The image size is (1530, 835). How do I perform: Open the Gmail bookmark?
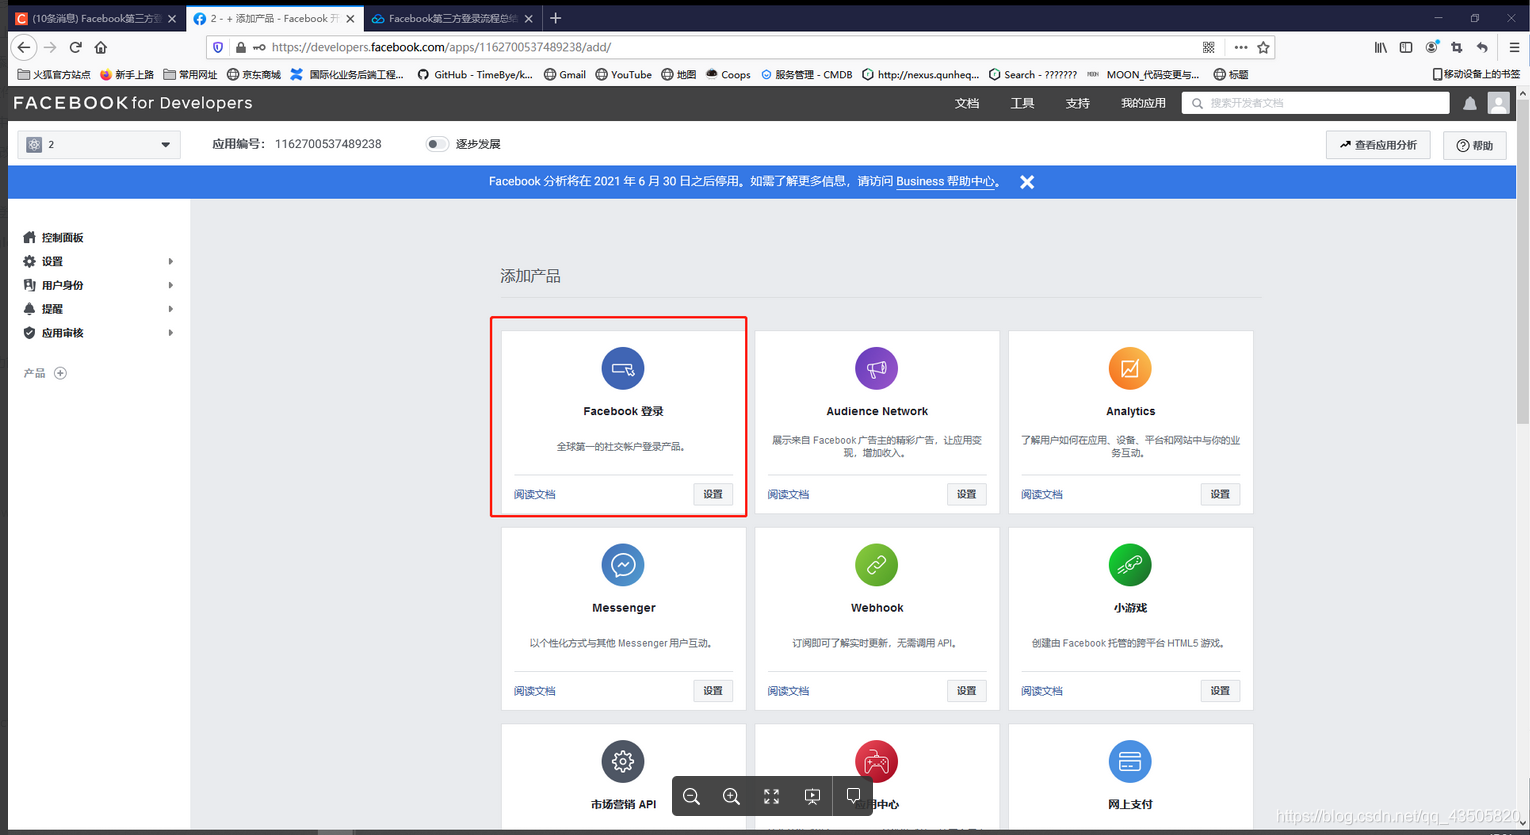tap(565, 74)
